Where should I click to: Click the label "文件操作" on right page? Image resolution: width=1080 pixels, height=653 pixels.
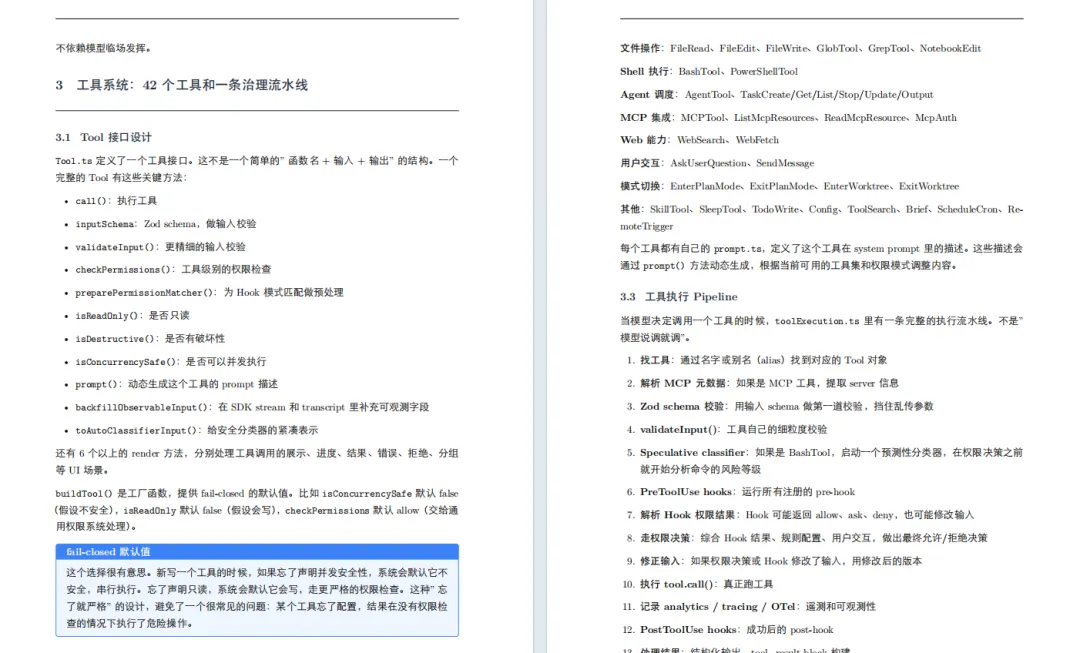[640, 48]
